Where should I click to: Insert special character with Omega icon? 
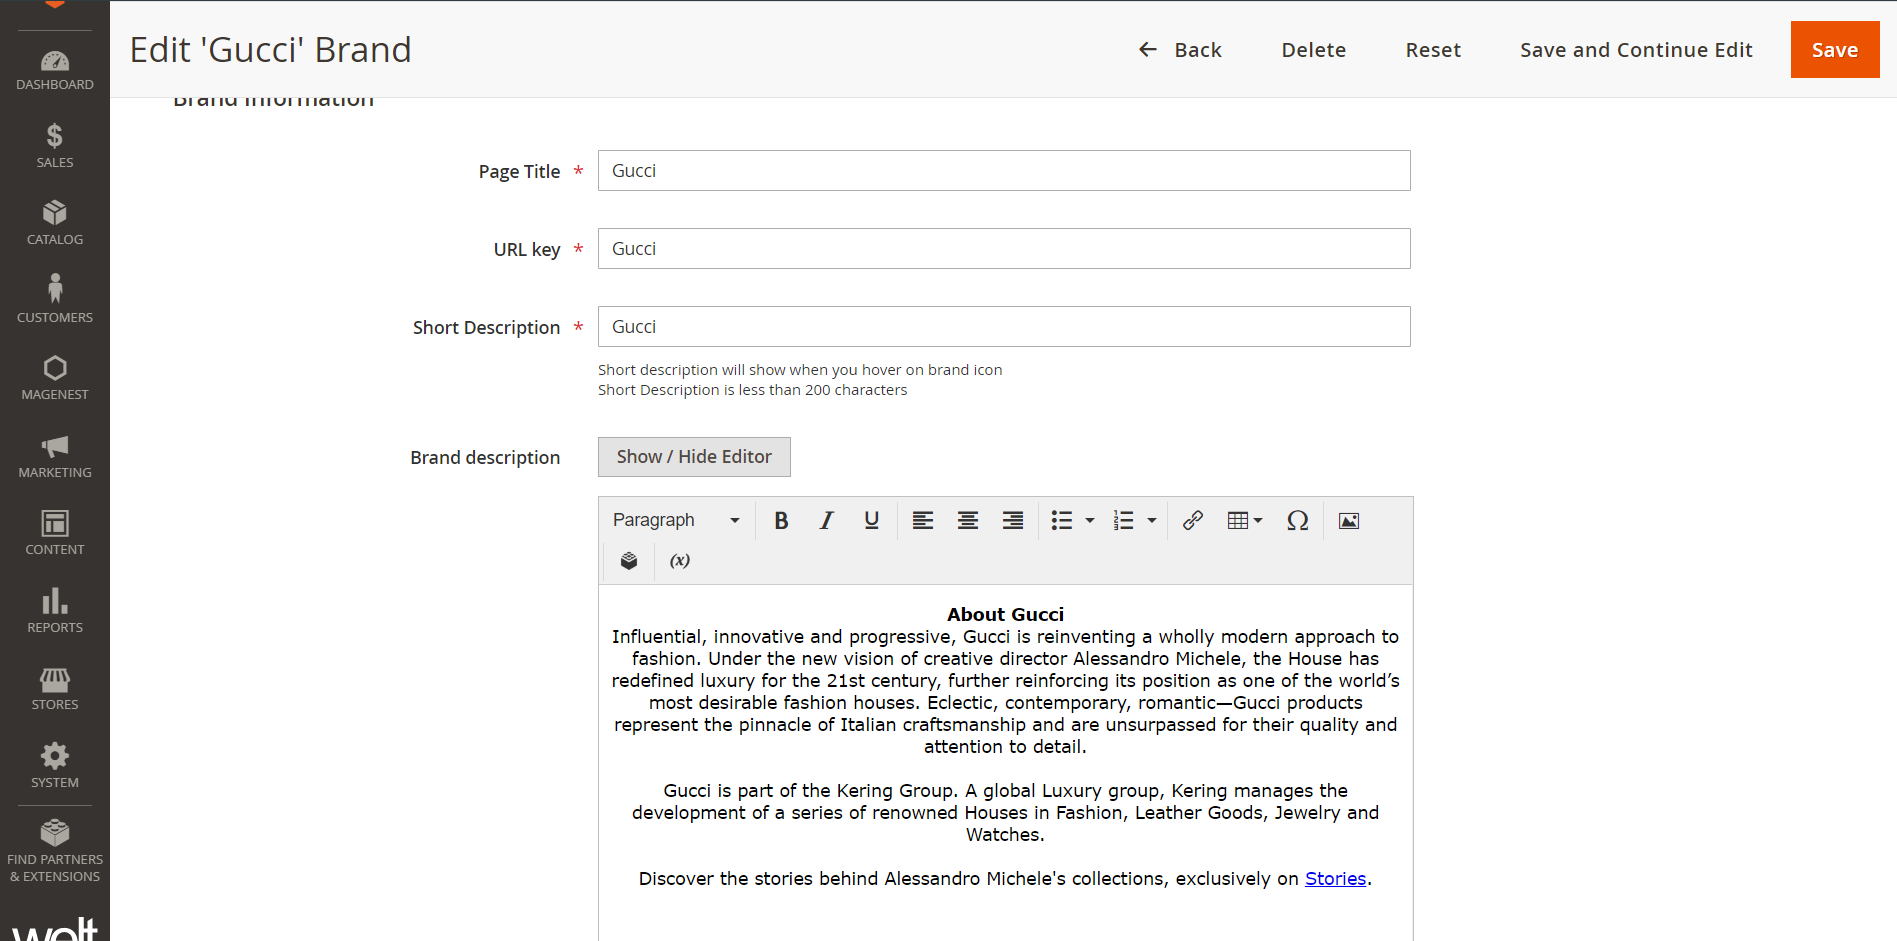[1298, 520]
